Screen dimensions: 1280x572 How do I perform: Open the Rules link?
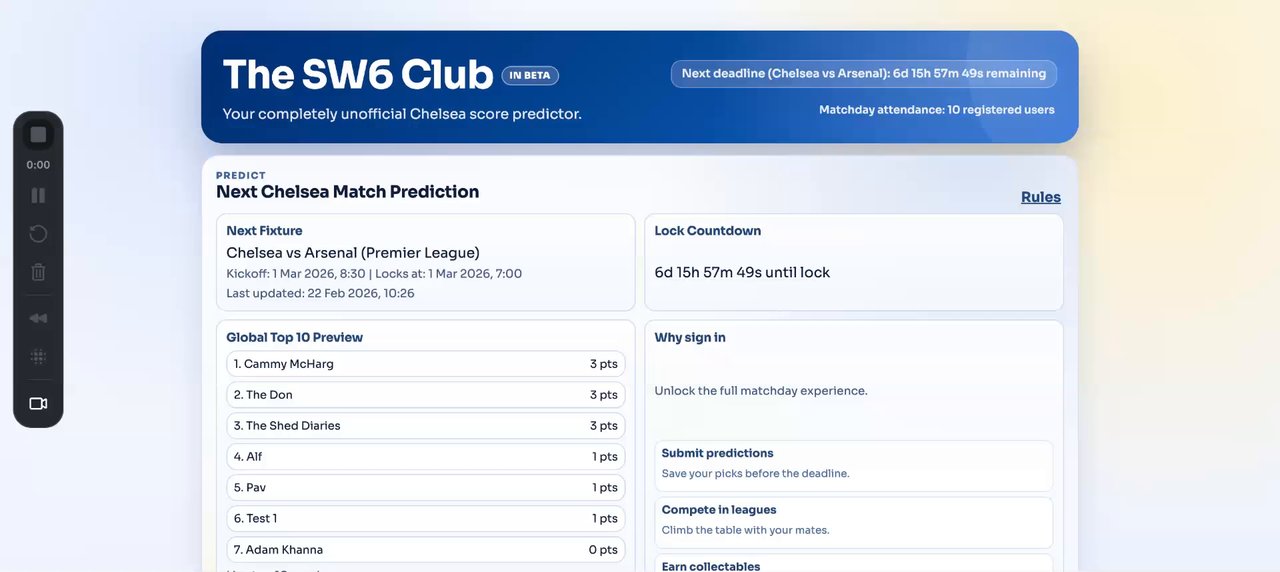coord(1040,197)
